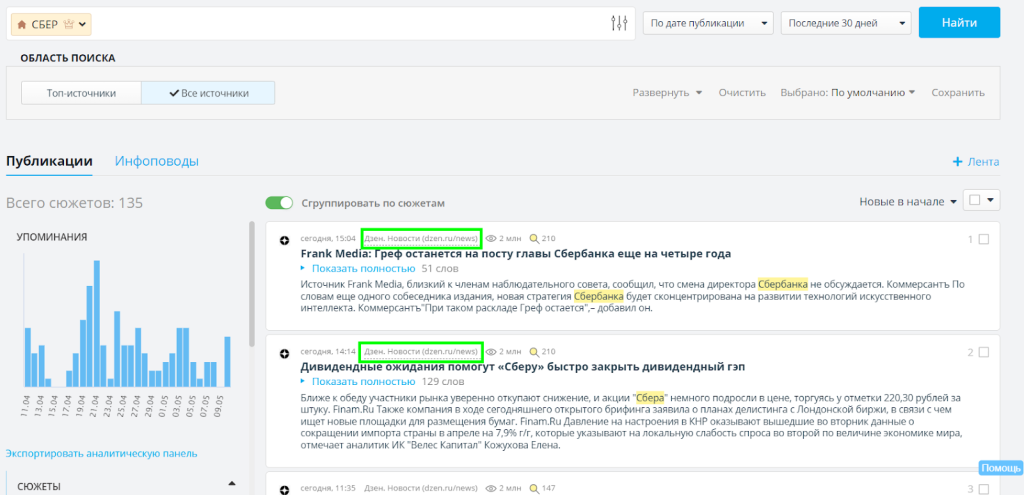
Task: Click the plus icon on the dividend article
Action: [285, 353]
